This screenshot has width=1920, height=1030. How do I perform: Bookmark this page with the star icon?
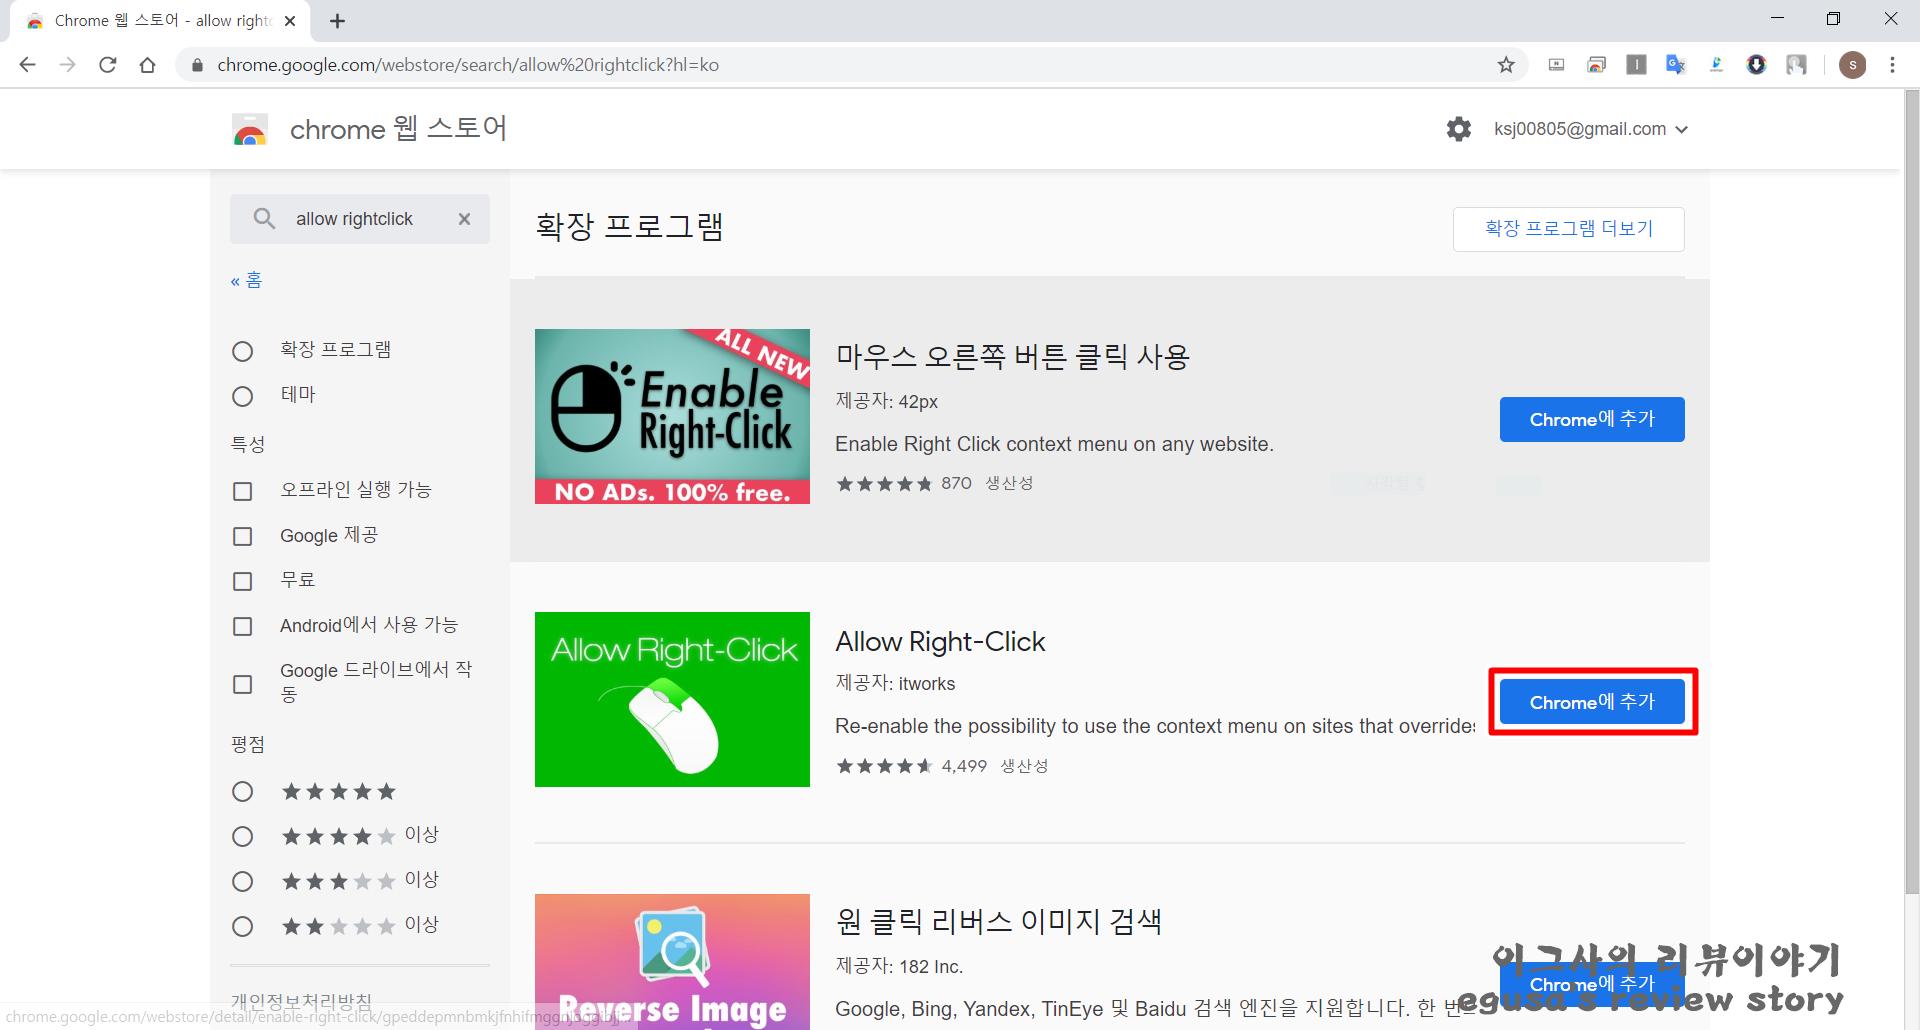click(x=1506, y=65)
